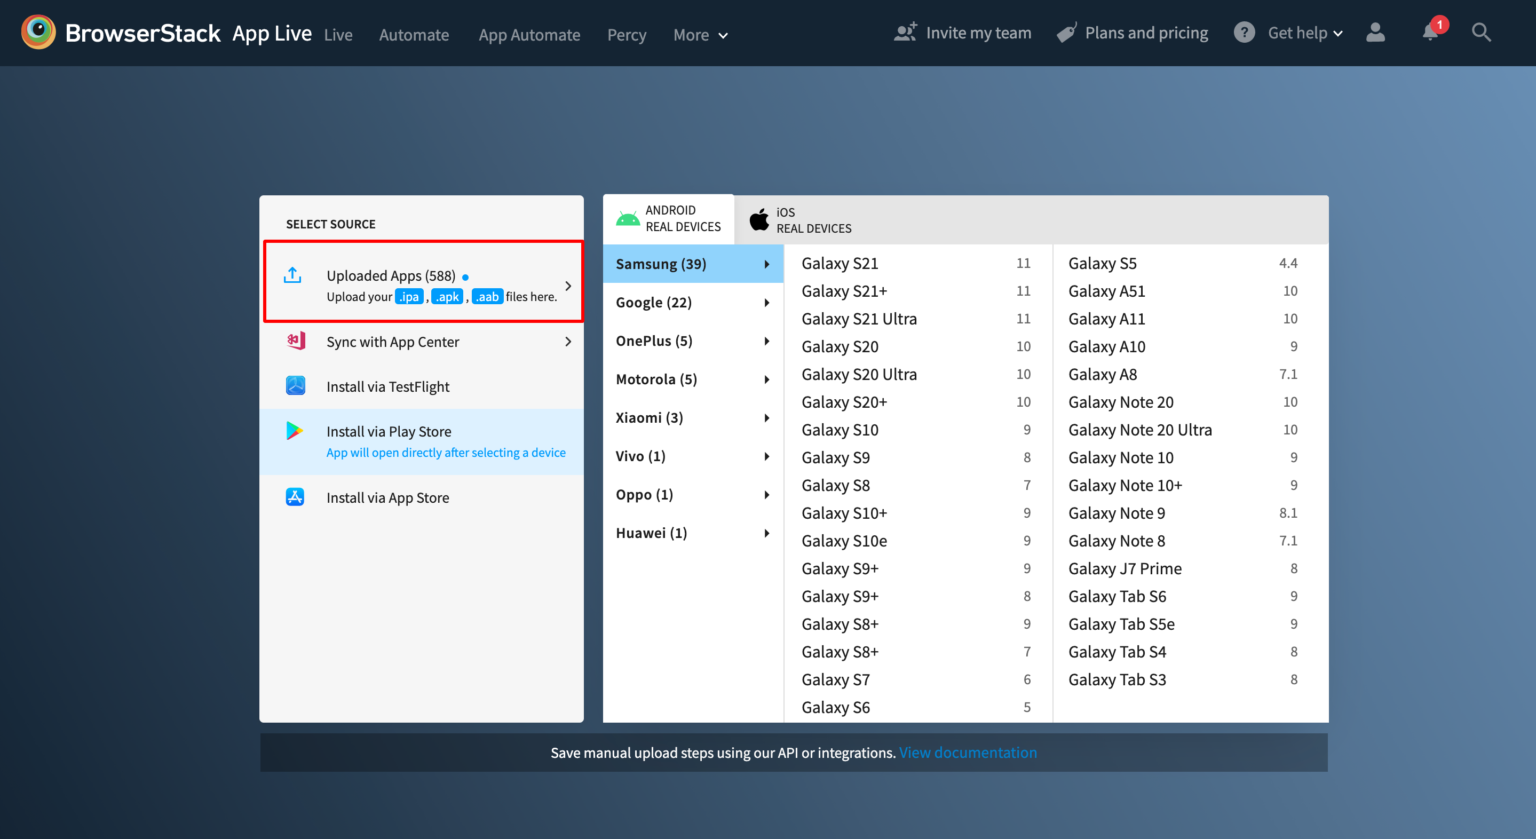This screenshot has height=839, width=1536.
Task: Click the upload icon next to Uploaded Apps
Action: [293, 275]
